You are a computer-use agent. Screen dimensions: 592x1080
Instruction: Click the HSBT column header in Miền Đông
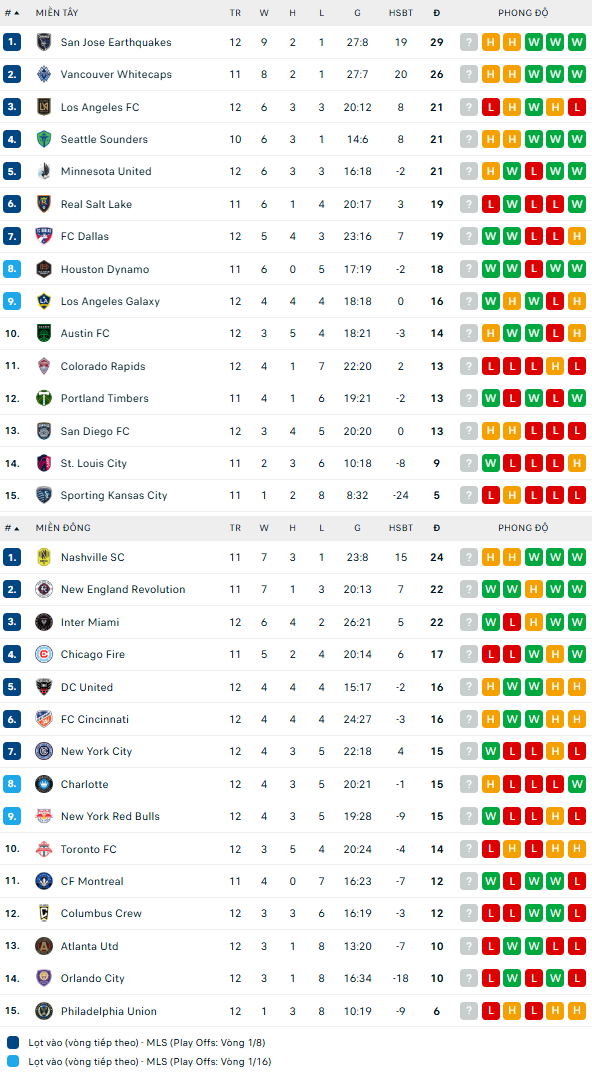(400, 528)
